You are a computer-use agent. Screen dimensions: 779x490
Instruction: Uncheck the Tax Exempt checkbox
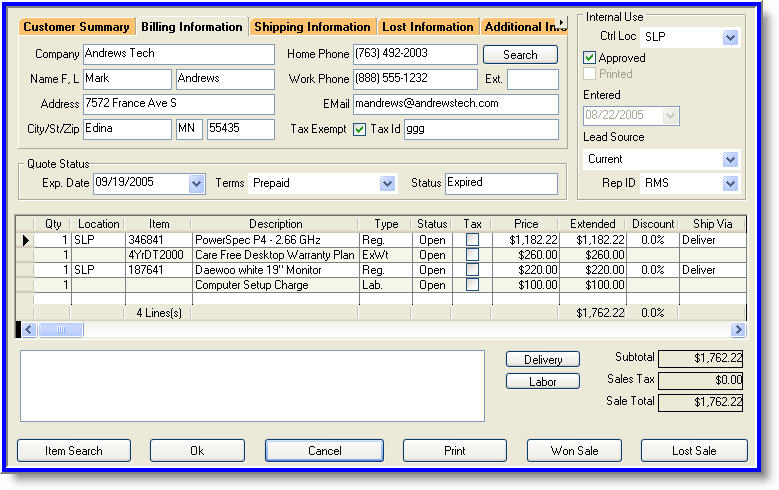coord(360,129)
